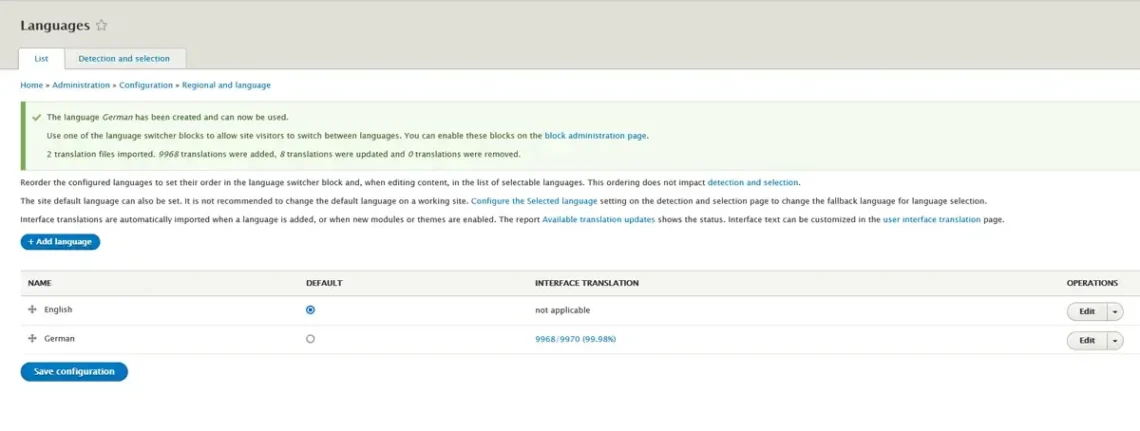Grab the drag handle for English row
The image size is (1140, 431).
pyautogui.click(x=32, y=310)
